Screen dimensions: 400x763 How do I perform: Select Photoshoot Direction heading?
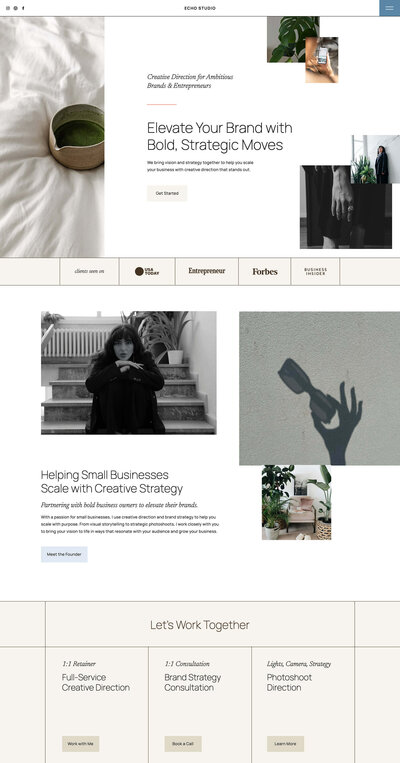[x=289, y=682]
